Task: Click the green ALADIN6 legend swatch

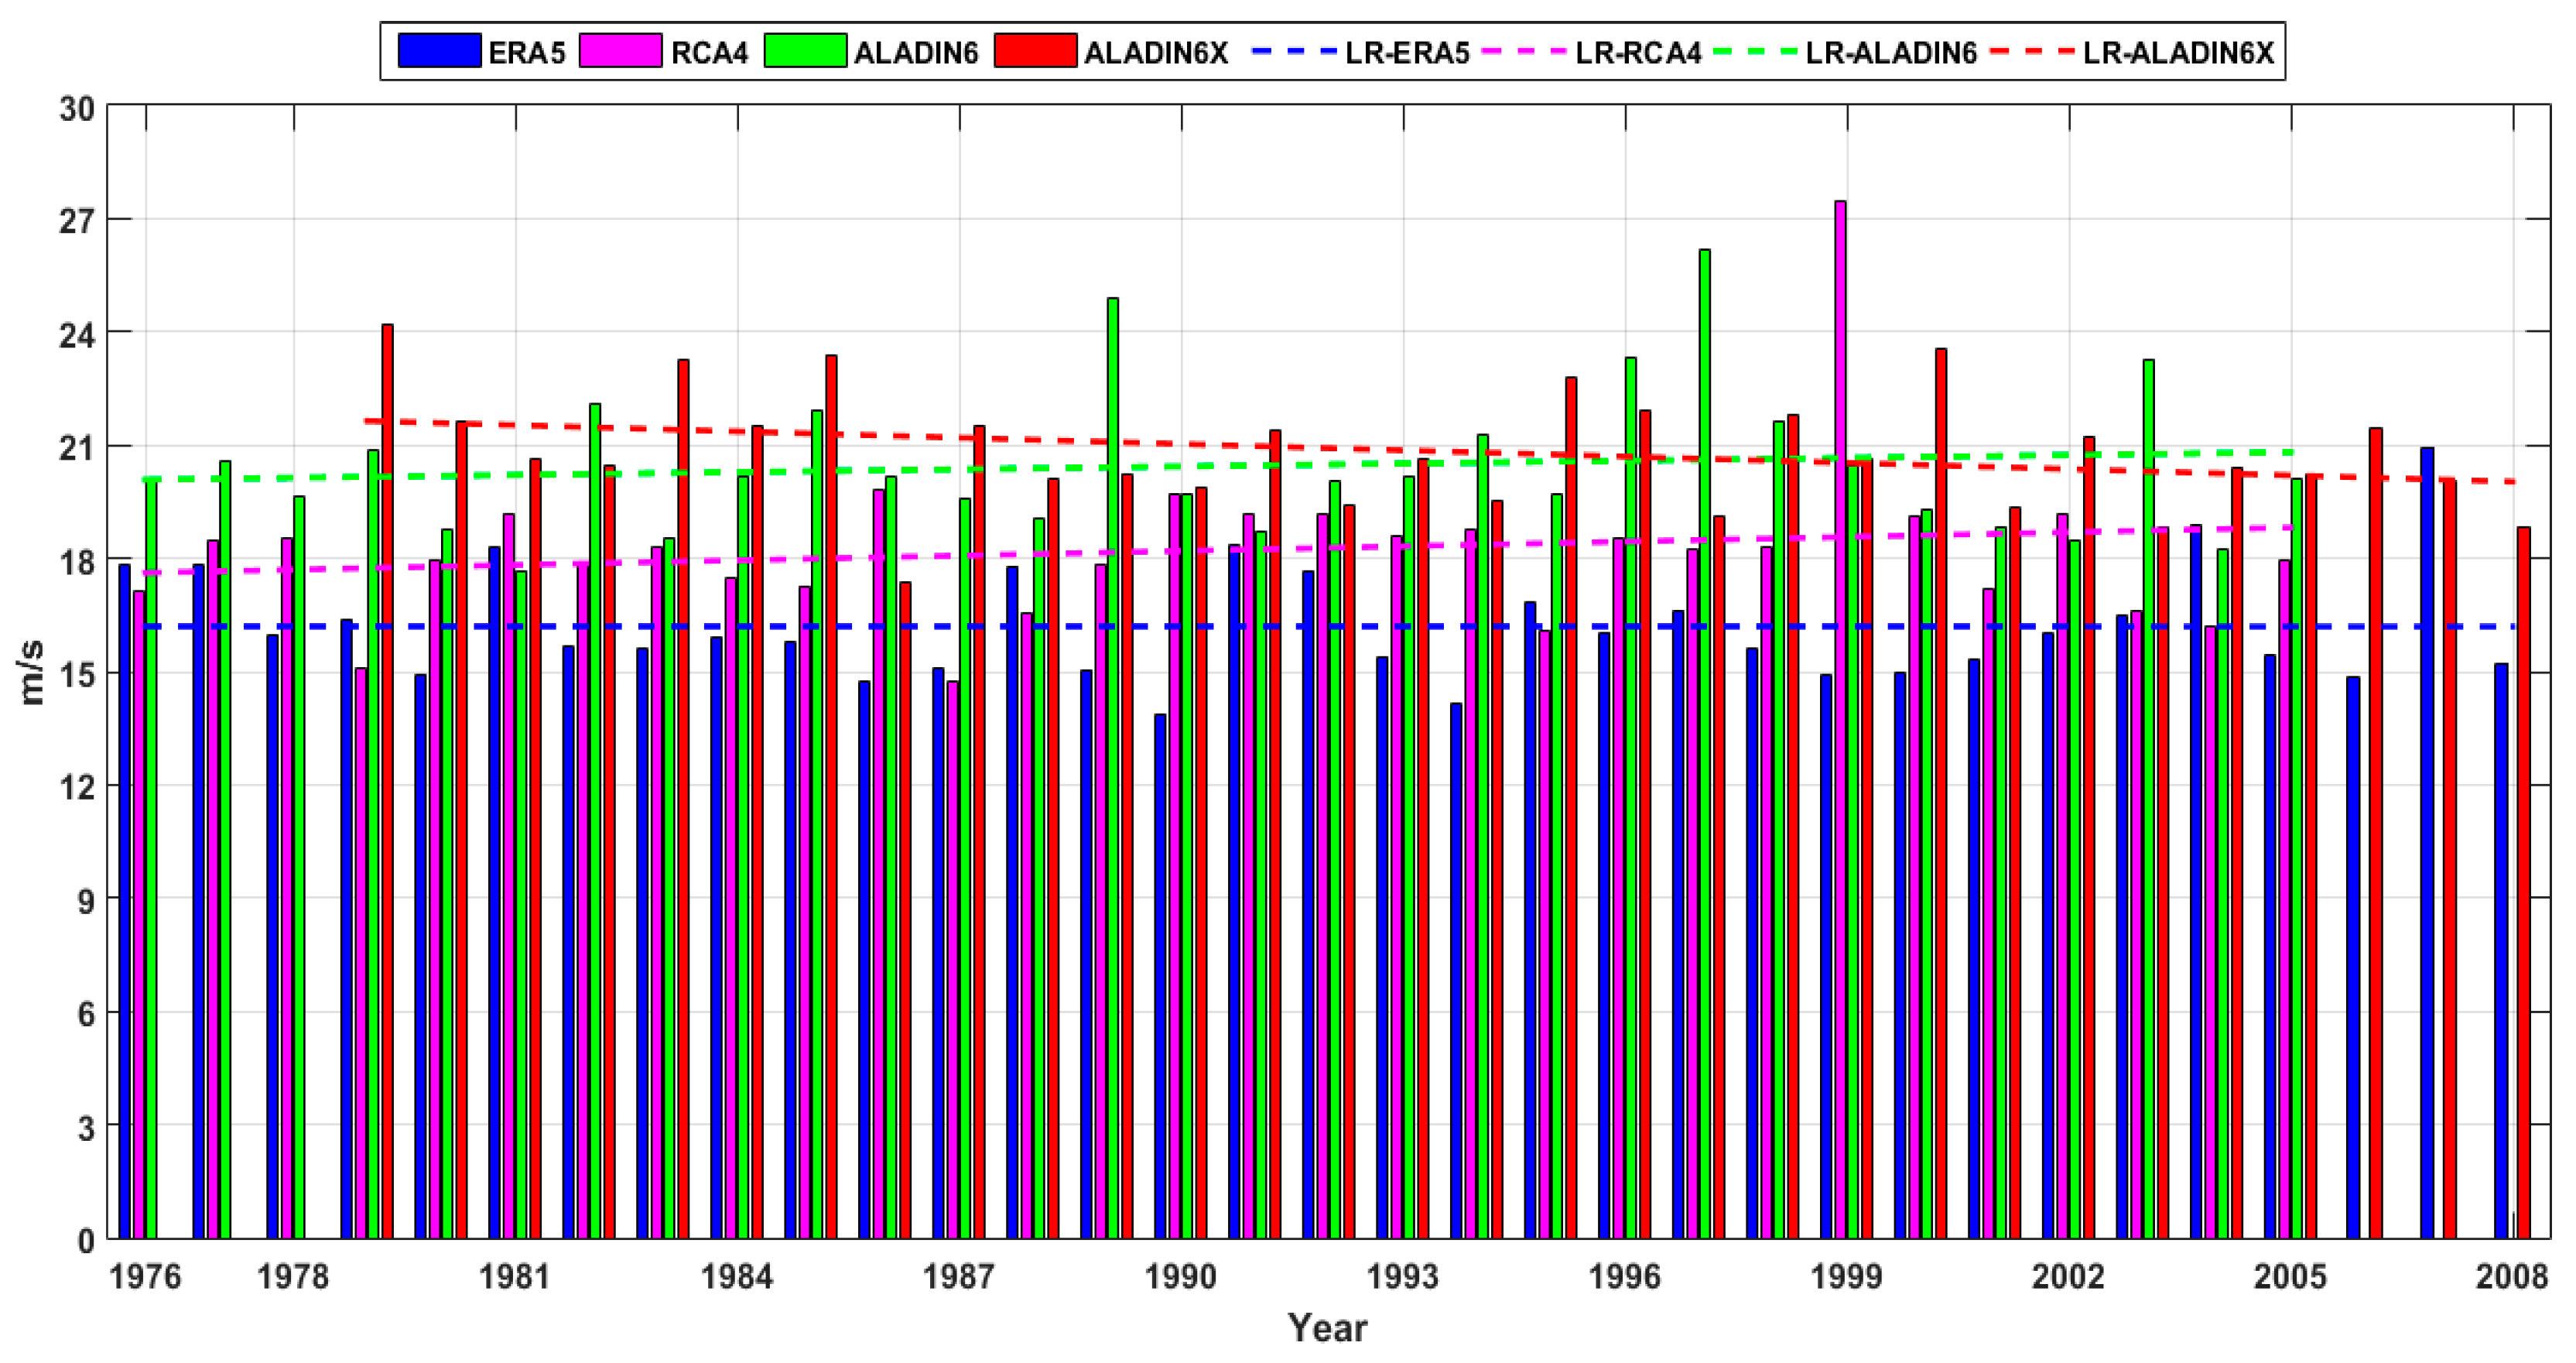Action: click(805, 50)
